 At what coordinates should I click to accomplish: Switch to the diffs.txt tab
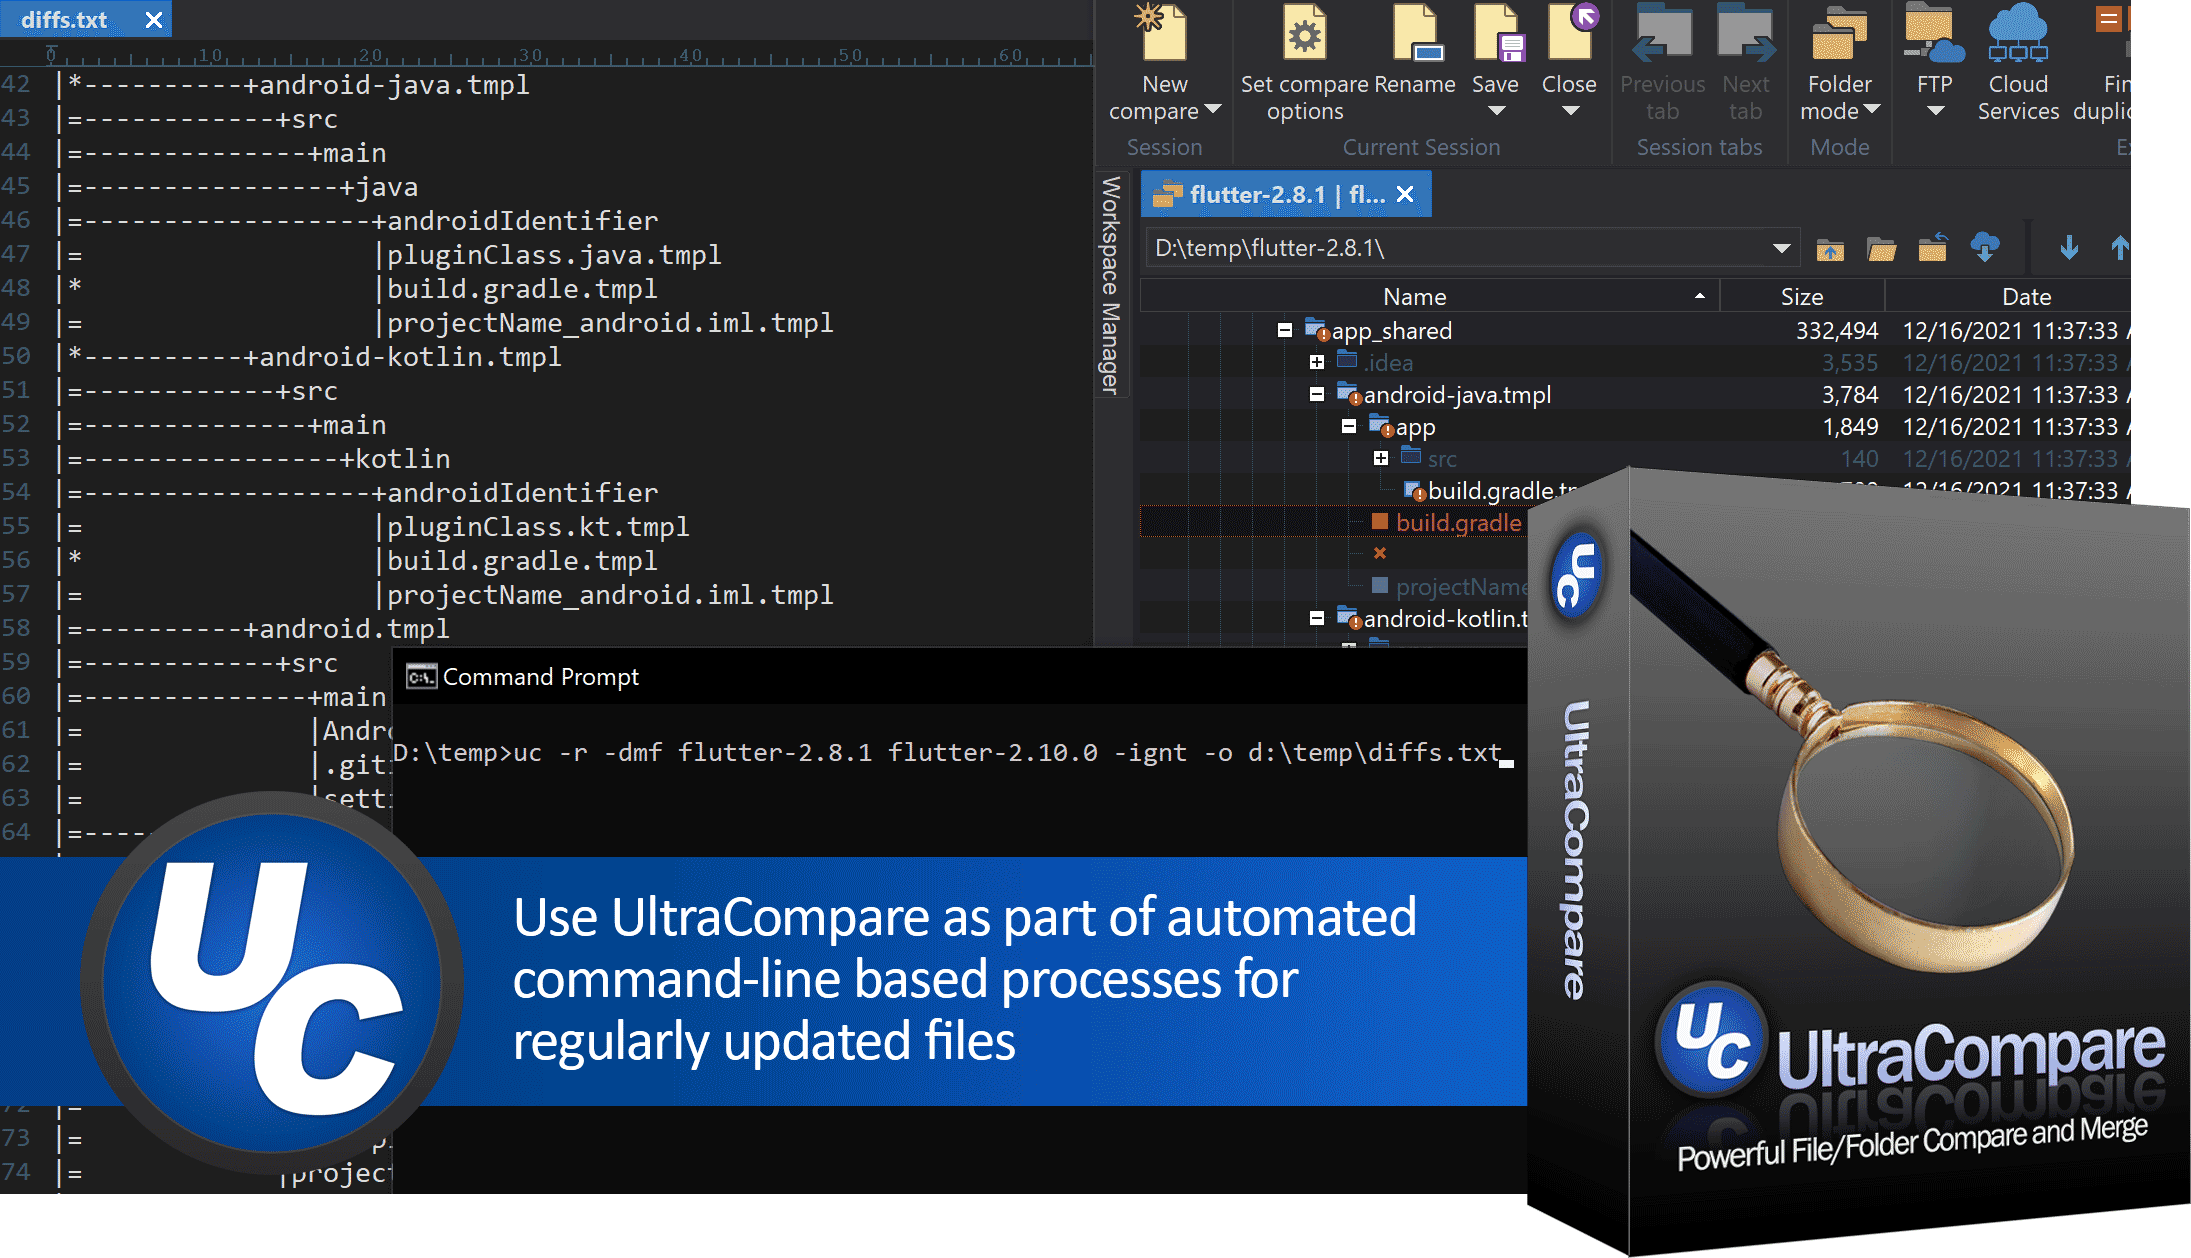(x=64, y=19)
